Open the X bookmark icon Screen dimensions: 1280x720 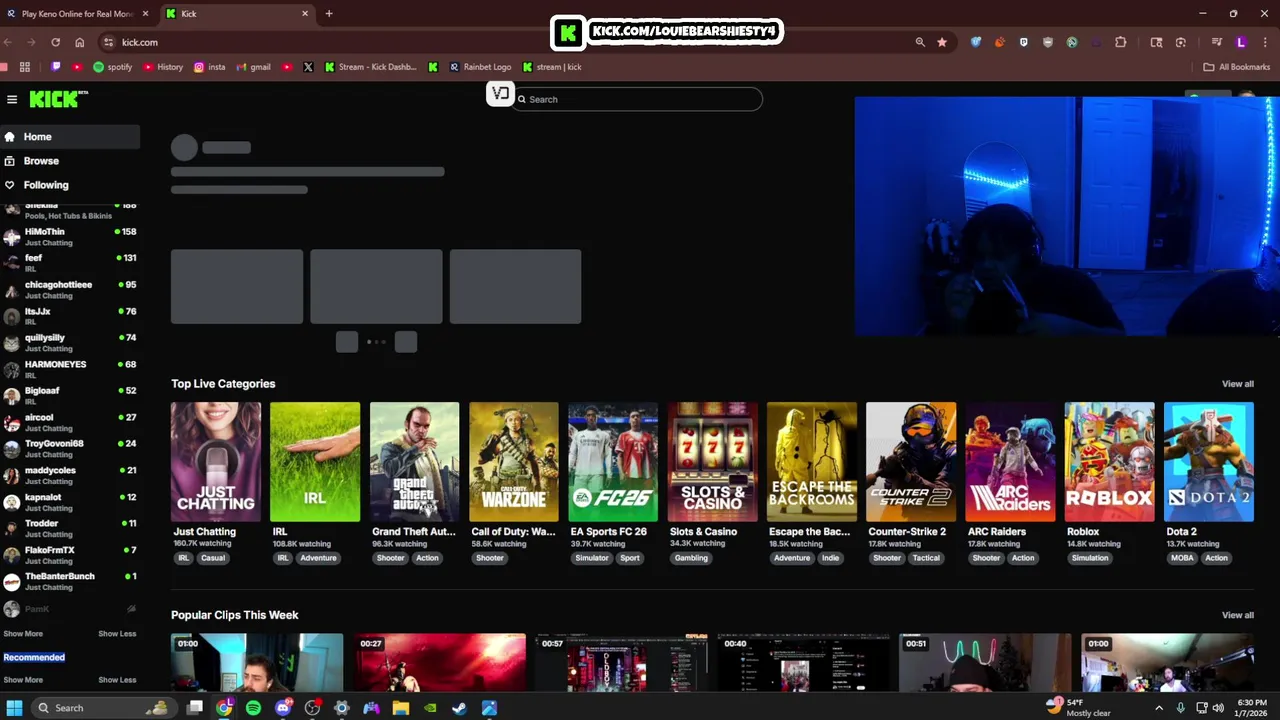308,67
